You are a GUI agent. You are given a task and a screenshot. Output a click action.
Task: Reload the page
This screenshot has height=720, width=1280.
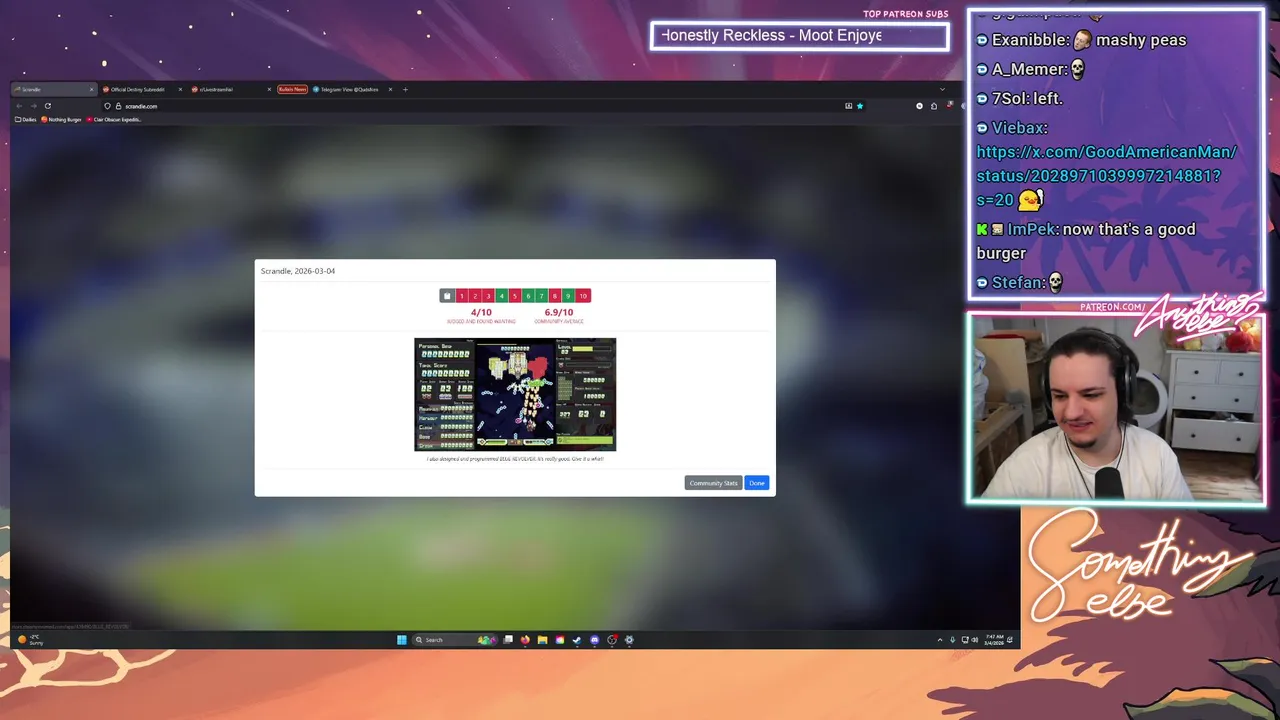tap(47, 106)
